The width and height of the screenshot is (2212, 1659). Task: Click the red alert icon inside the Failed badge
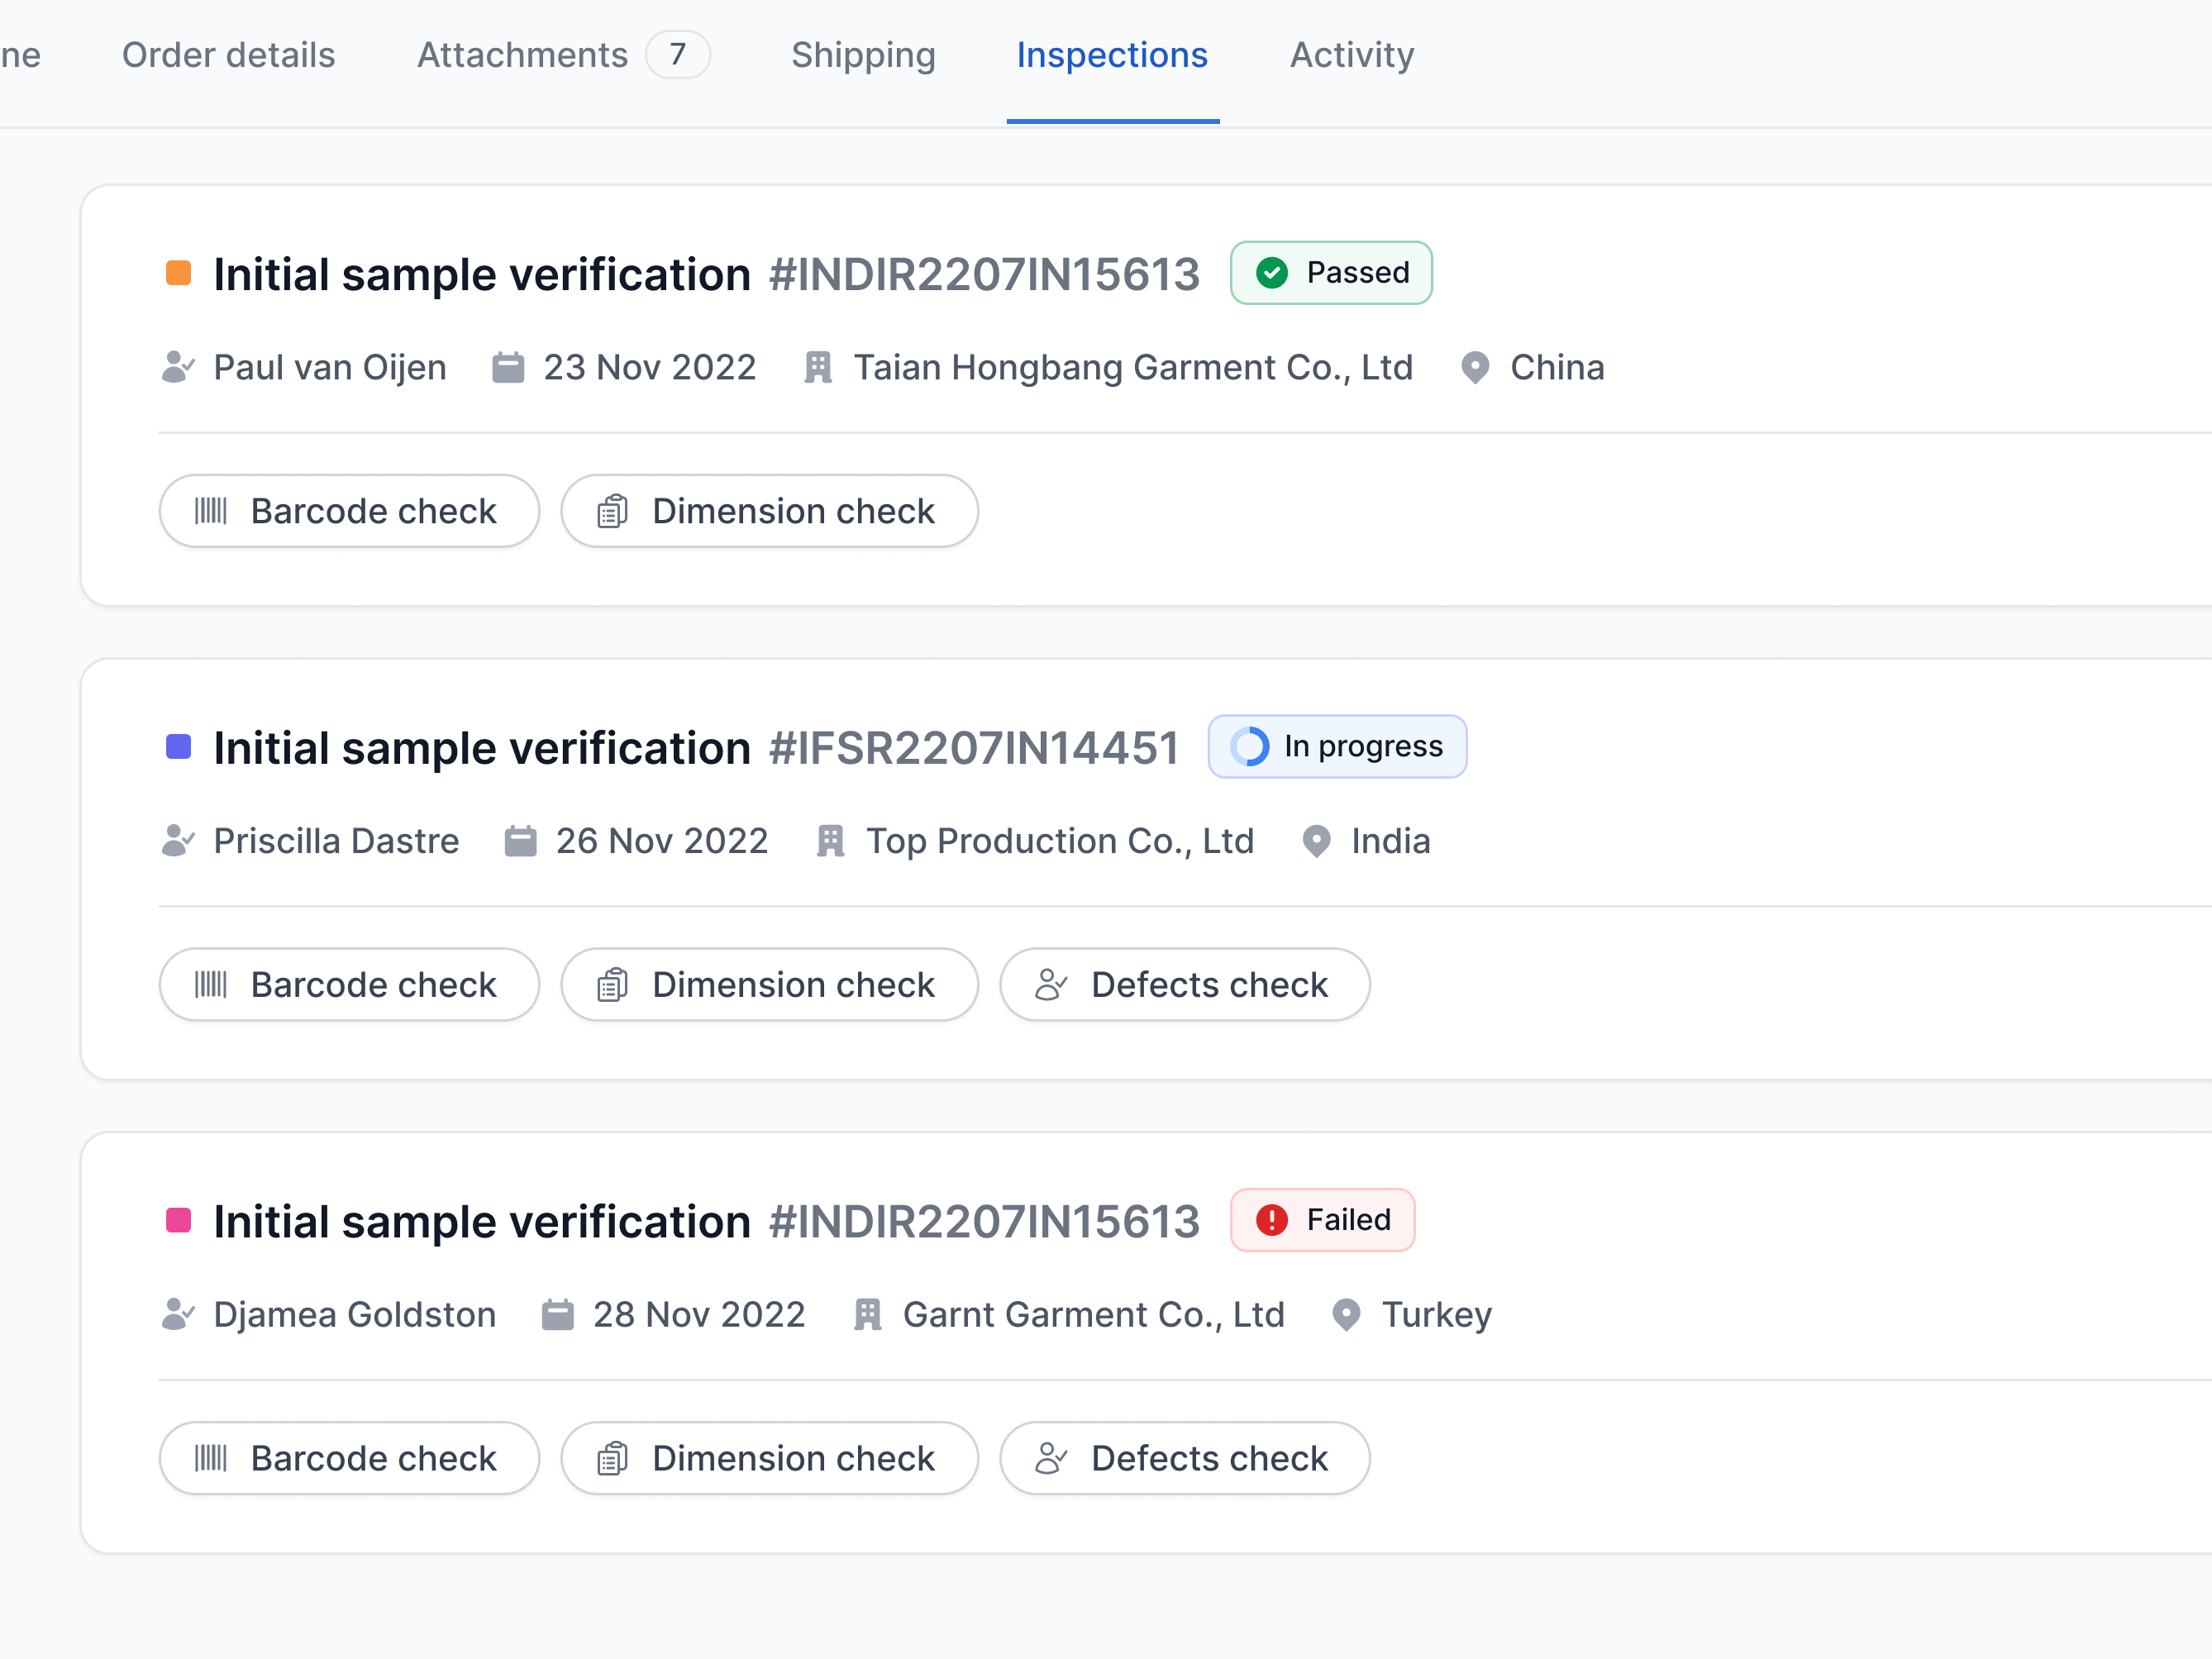click(1271, 1220)
